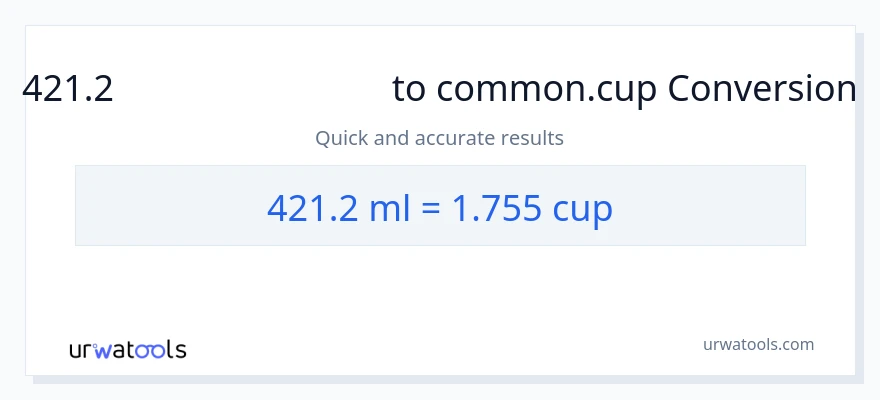Click the empty left area of the result box

pyautogui.click(x=160, y=206)
